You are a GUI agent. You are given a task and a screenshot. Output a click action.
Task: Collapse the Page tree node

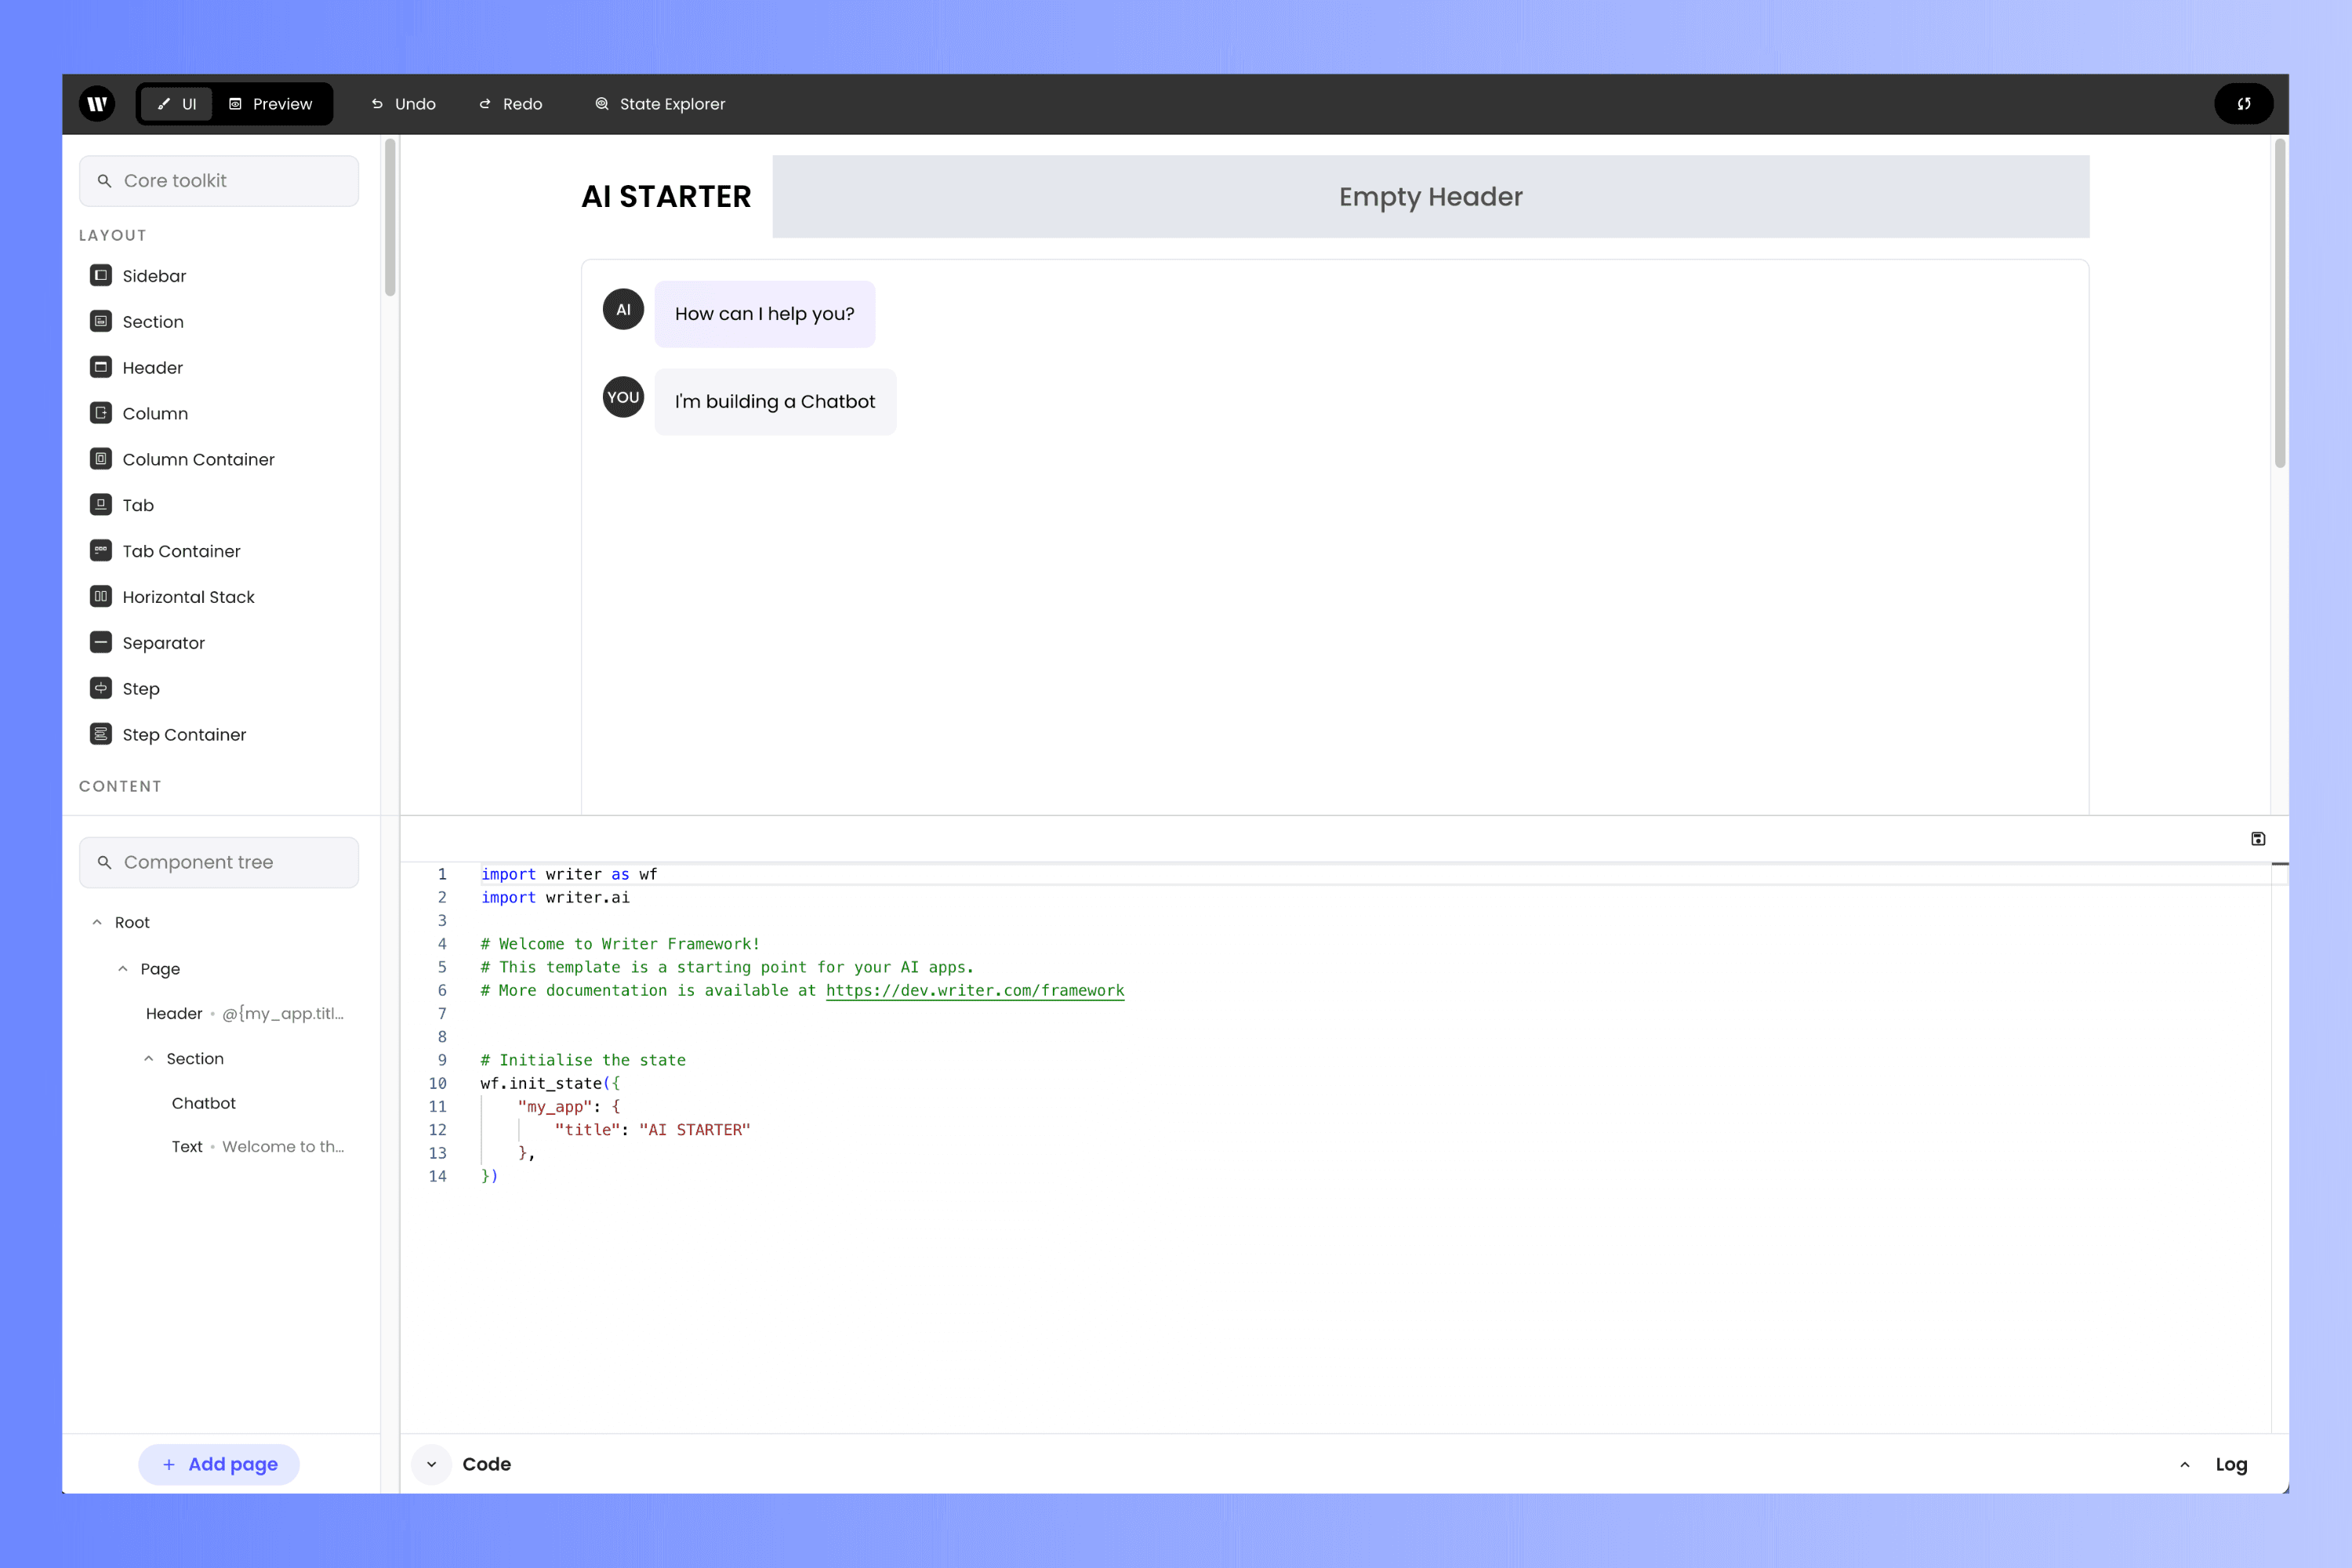pyautogui.click(x=123, y=969)
